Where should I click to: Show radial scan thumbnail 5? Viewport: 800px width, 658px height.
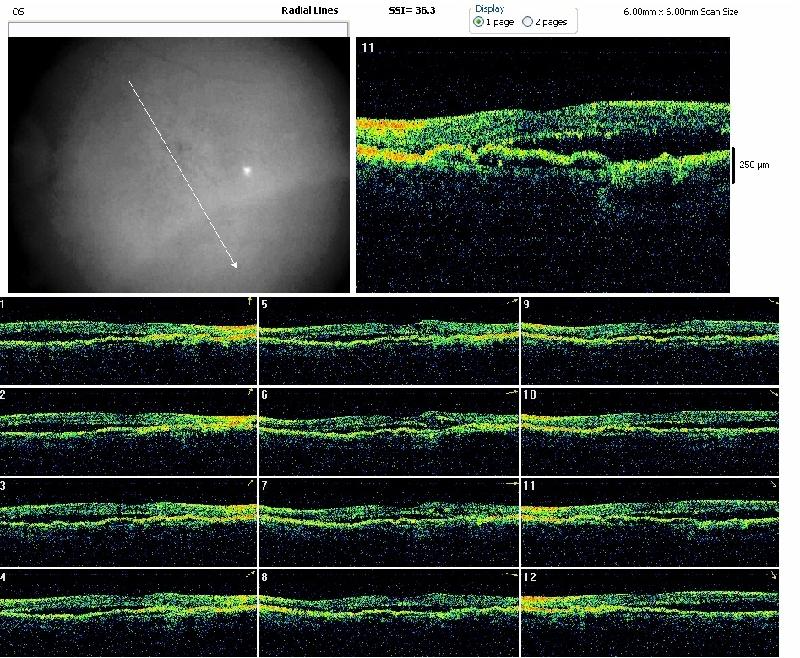tap(389, 340)
